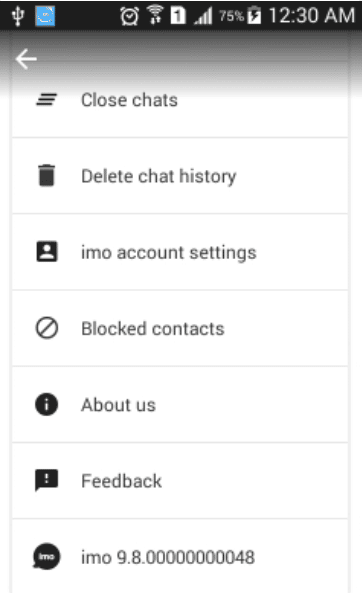Tap the Feedback speech bubble icon

click(x=47, y=480)
